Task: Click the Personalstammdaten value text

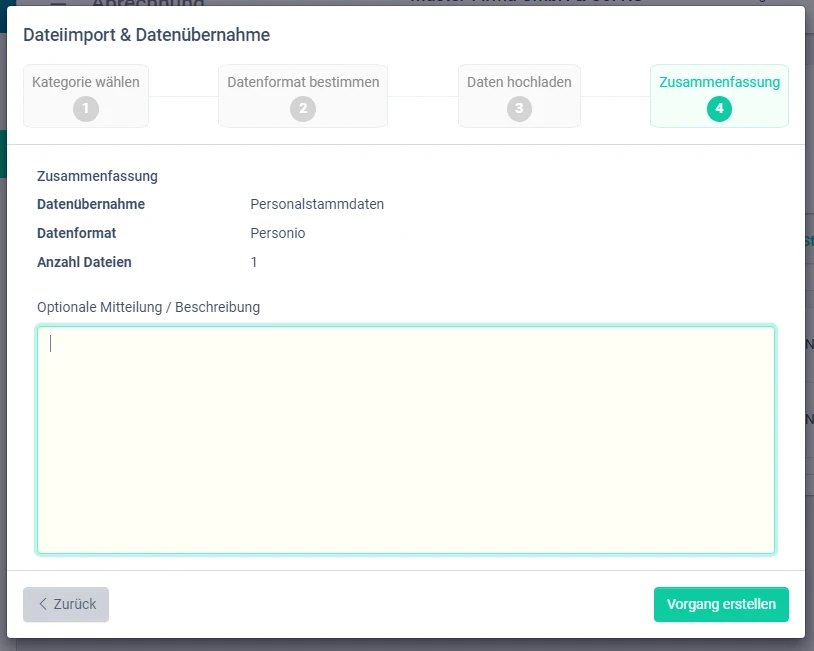Action: tap(317, 204)
